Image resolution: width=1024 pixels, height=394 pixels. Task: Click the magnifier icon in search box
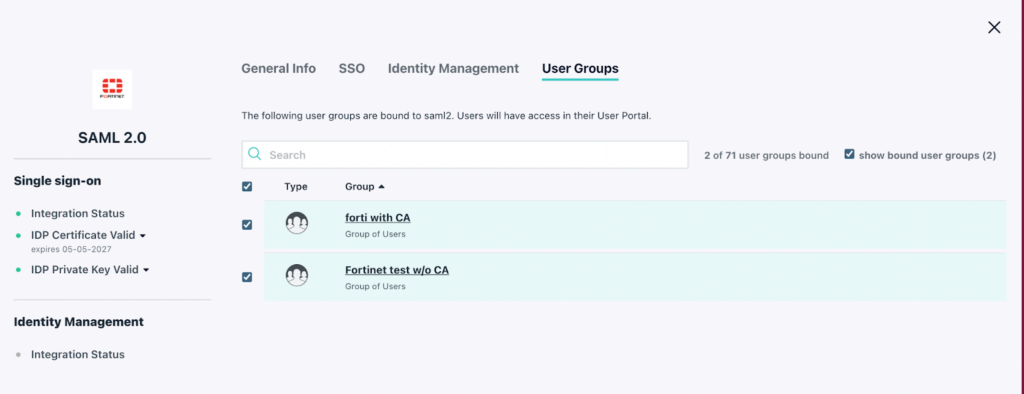point(255,155)
